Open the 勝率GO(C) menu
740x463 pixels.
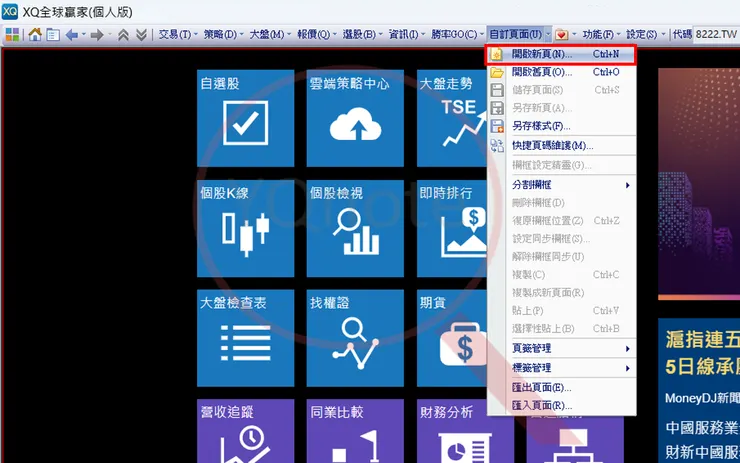(457, 35)
